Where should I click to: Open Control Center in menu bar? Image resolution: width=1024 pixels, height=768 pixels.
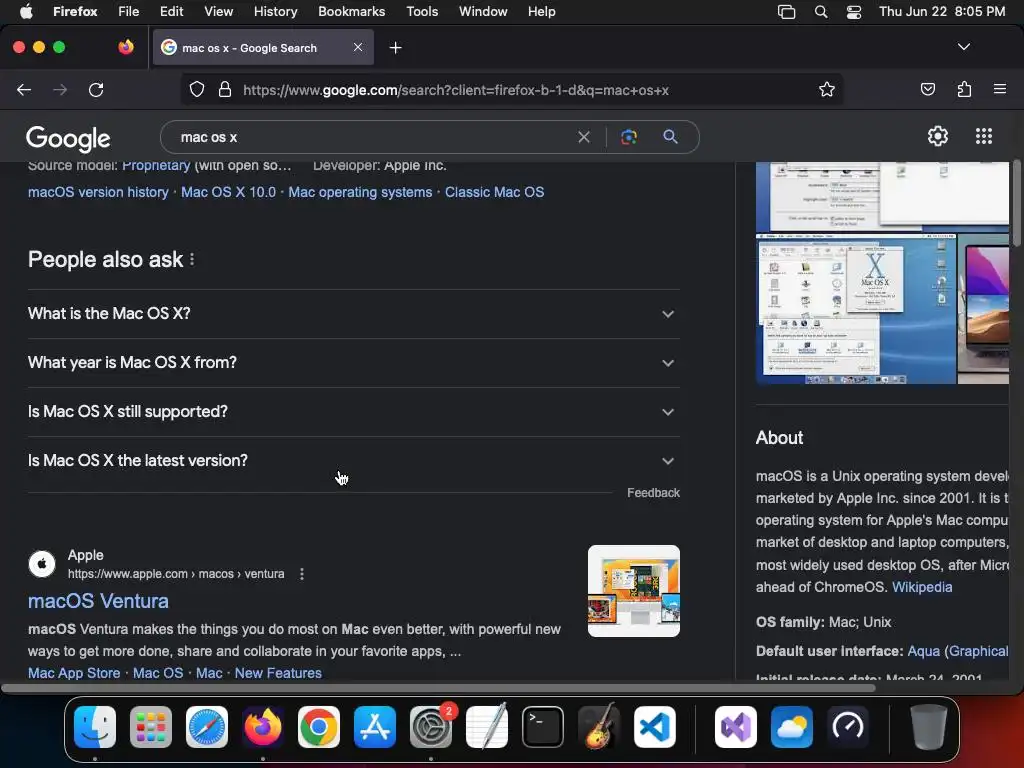point(854,12)
